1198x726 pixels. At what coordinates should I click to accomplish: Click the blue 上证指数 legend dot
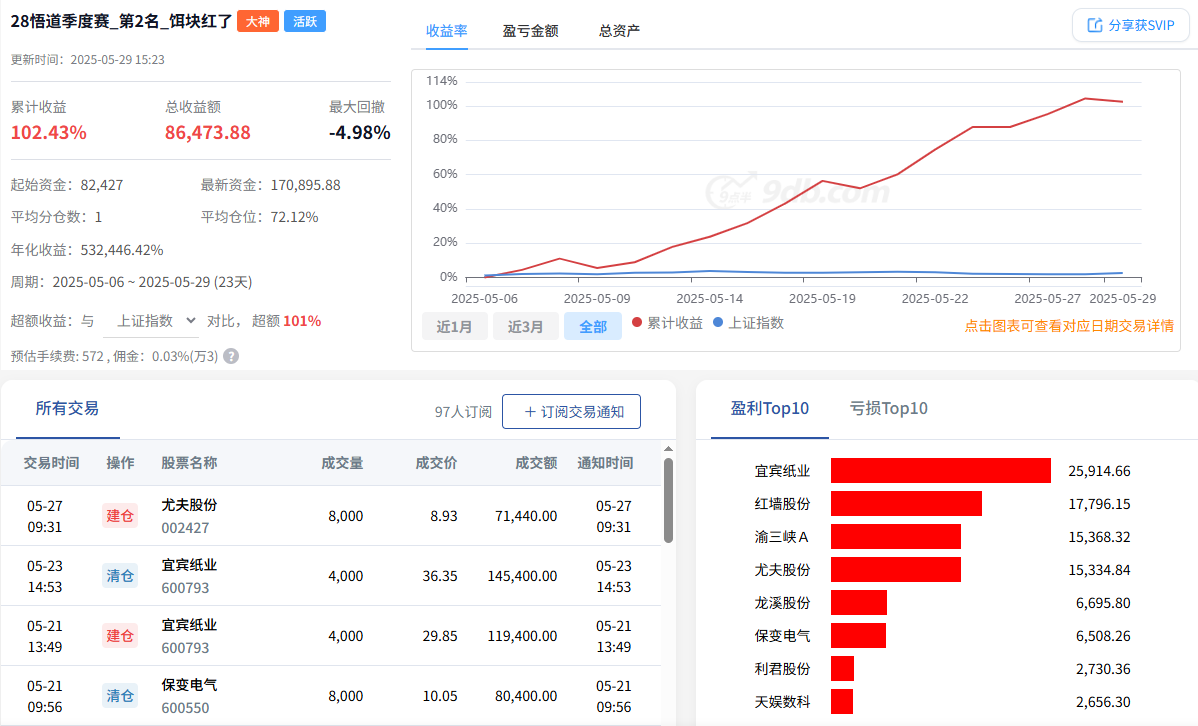[717, 322]
